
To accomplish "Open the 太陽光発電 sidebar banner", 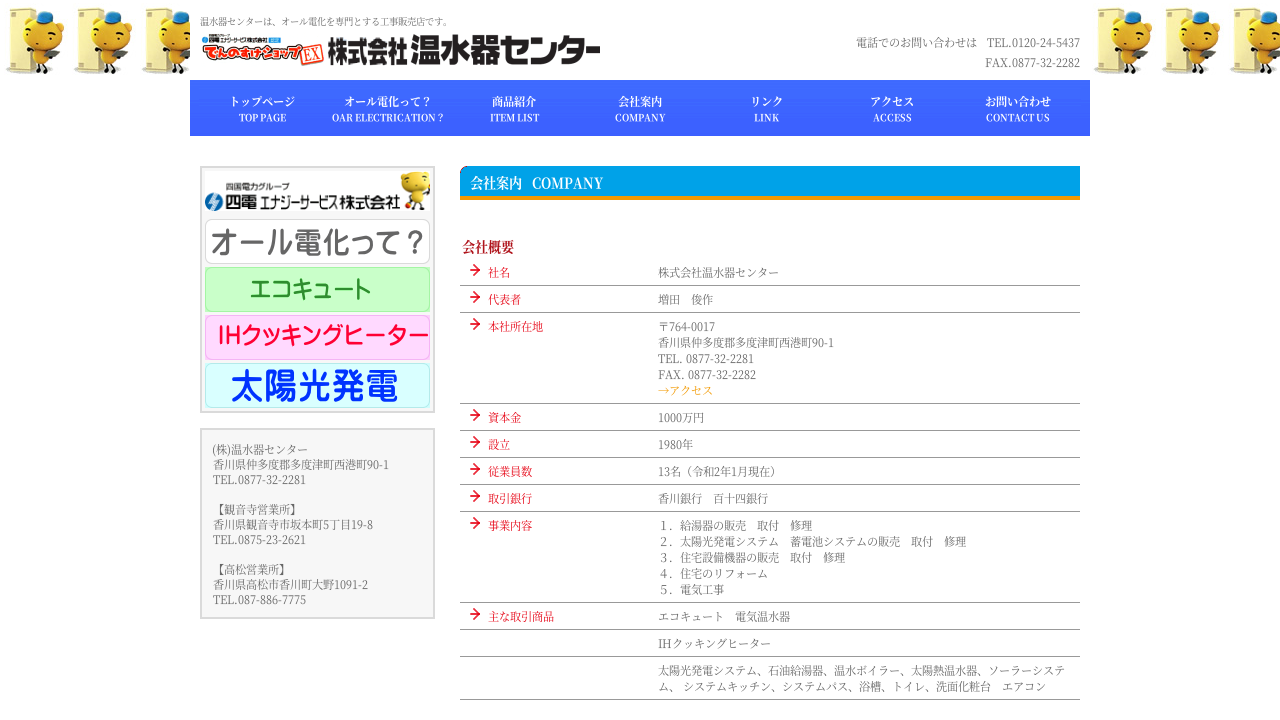I will coord(317,385).
